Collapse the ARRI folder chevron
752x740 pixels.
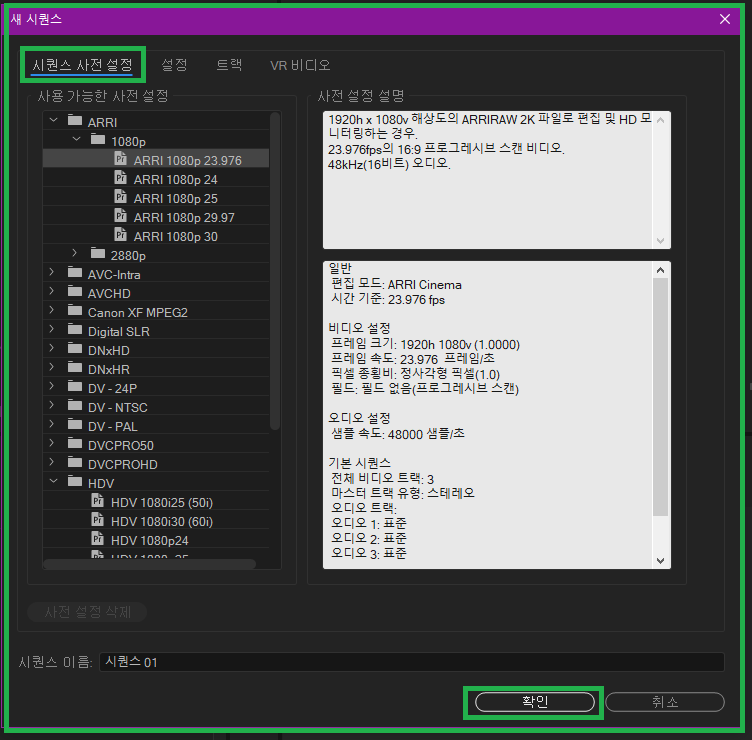pos(53,120)
